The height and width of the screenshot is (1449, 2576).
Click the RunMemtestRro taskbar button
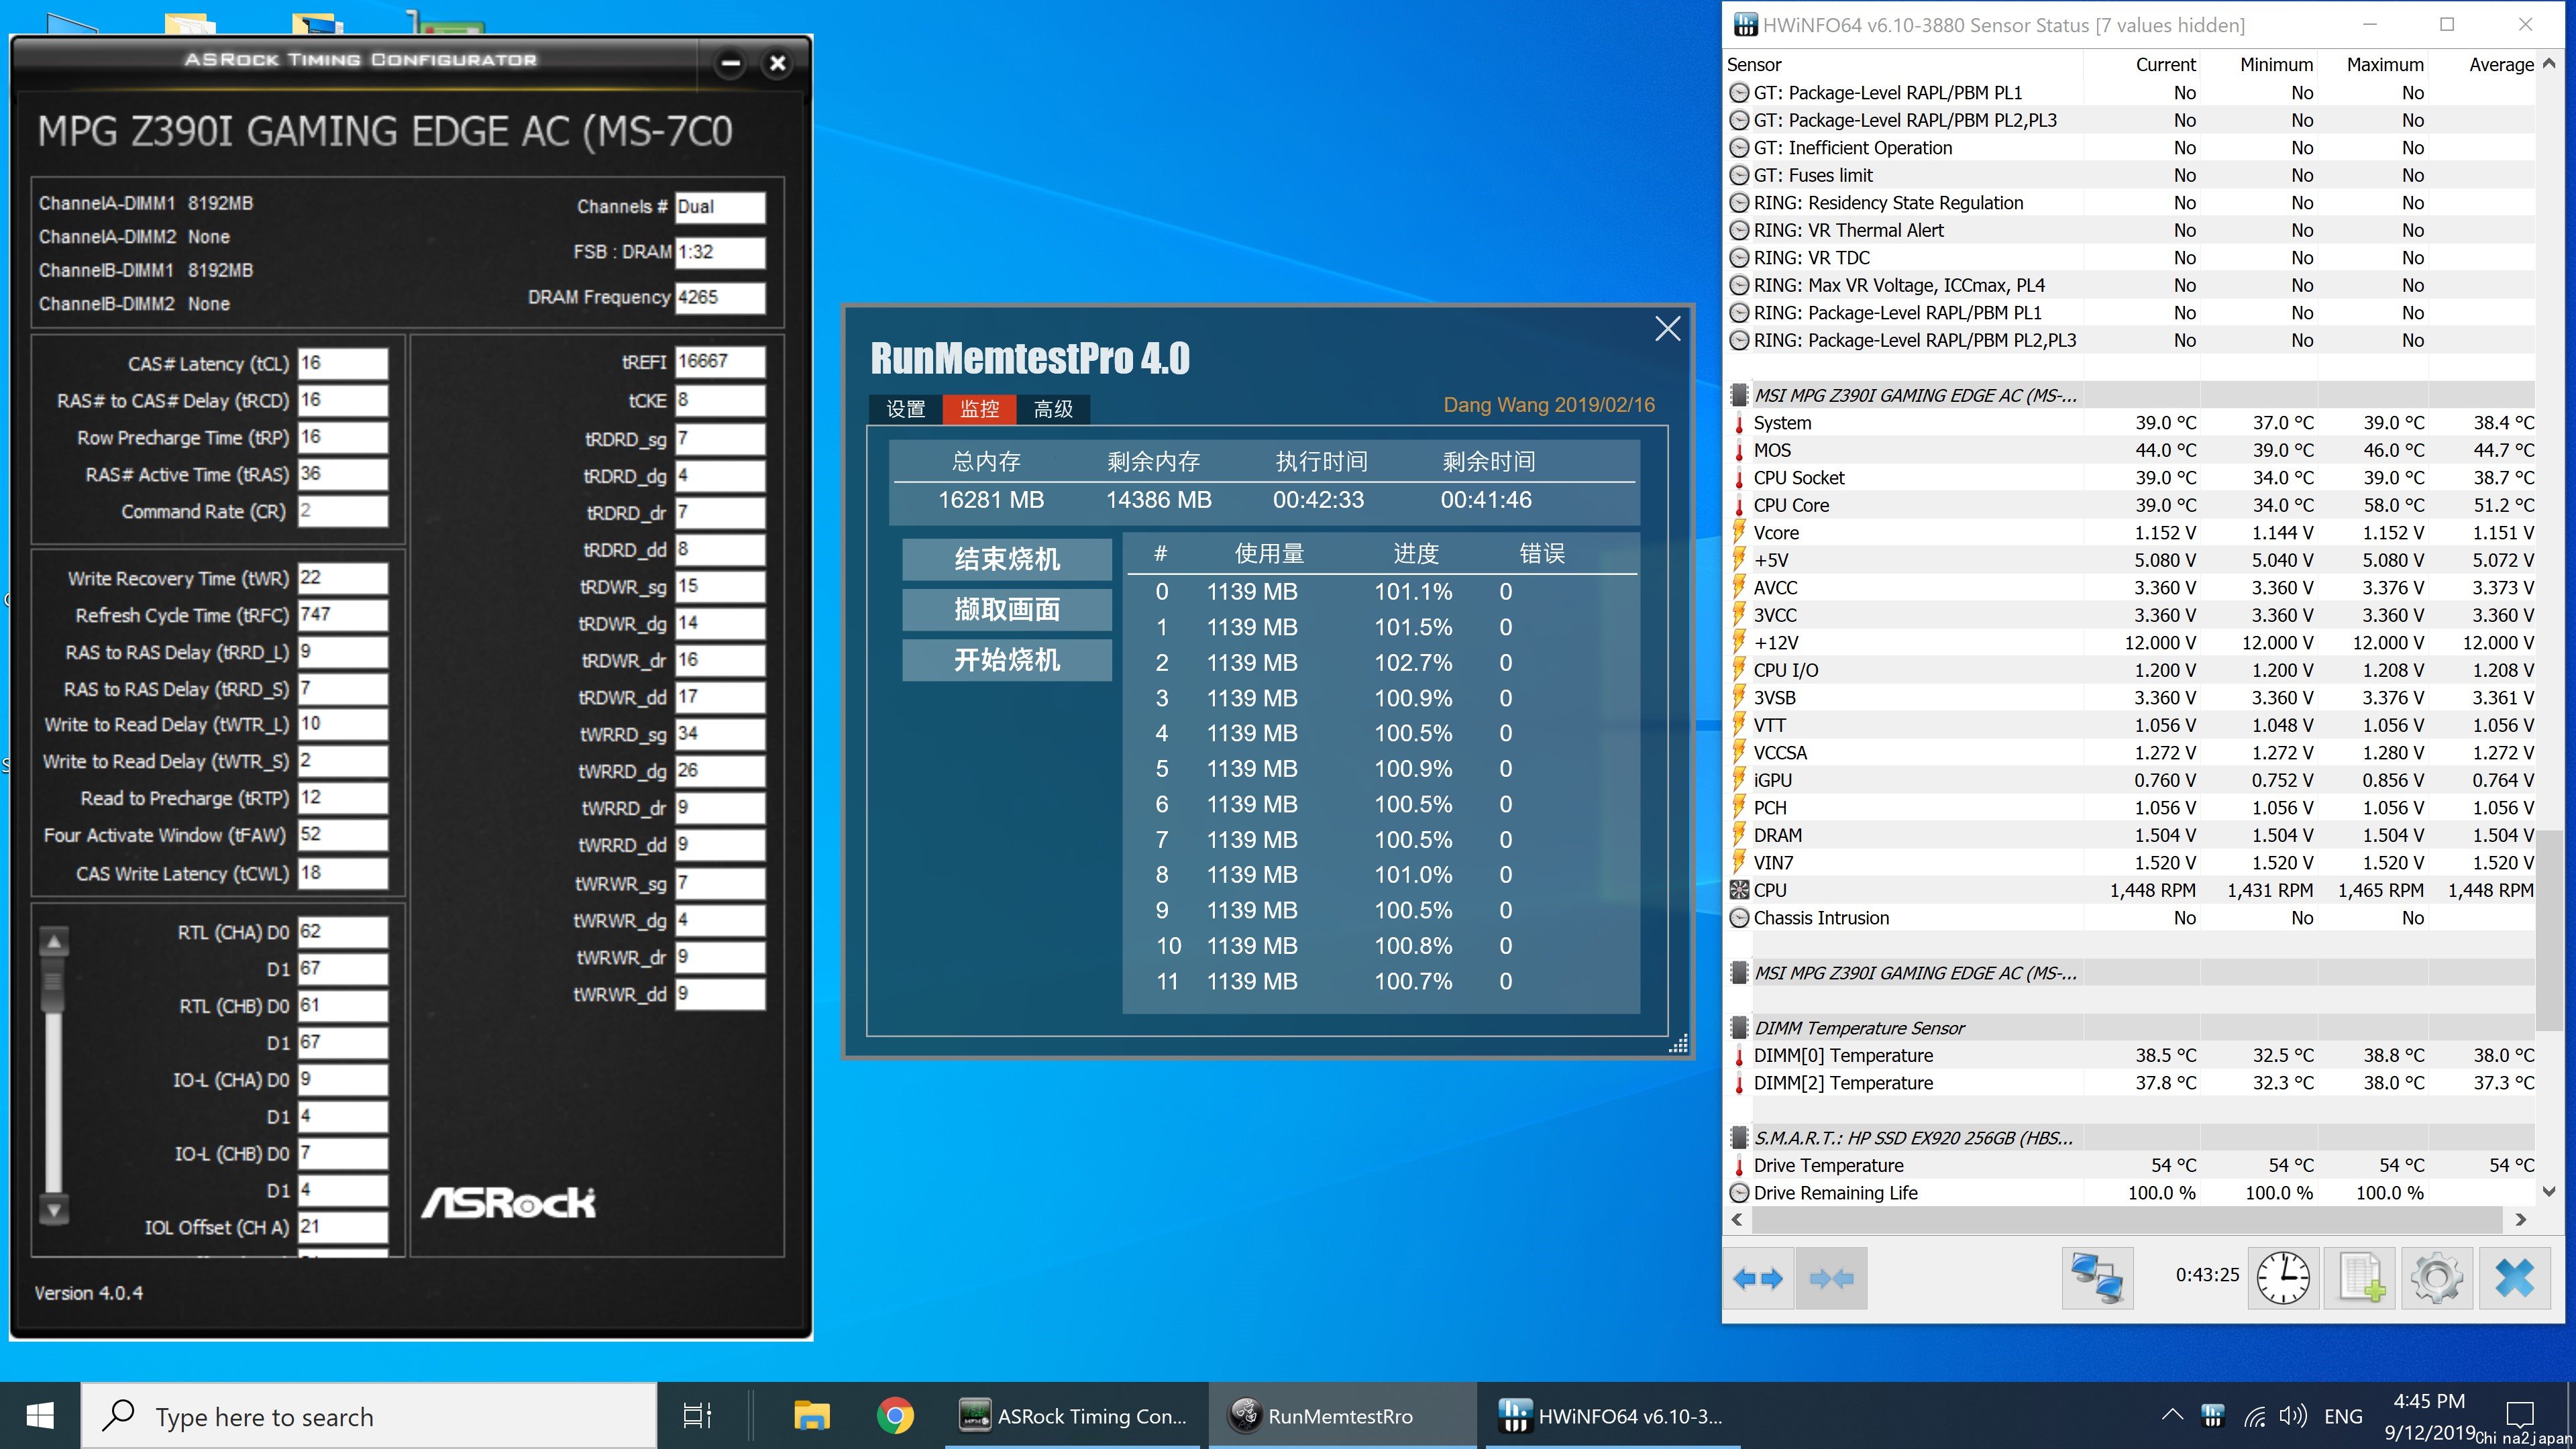[1341, 1416]
